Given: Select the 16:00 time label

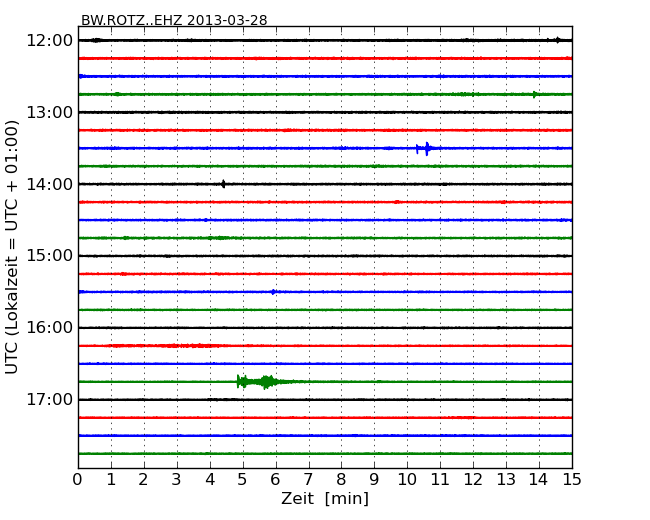Looking at the screenshot, I should [x=49, y=328].
